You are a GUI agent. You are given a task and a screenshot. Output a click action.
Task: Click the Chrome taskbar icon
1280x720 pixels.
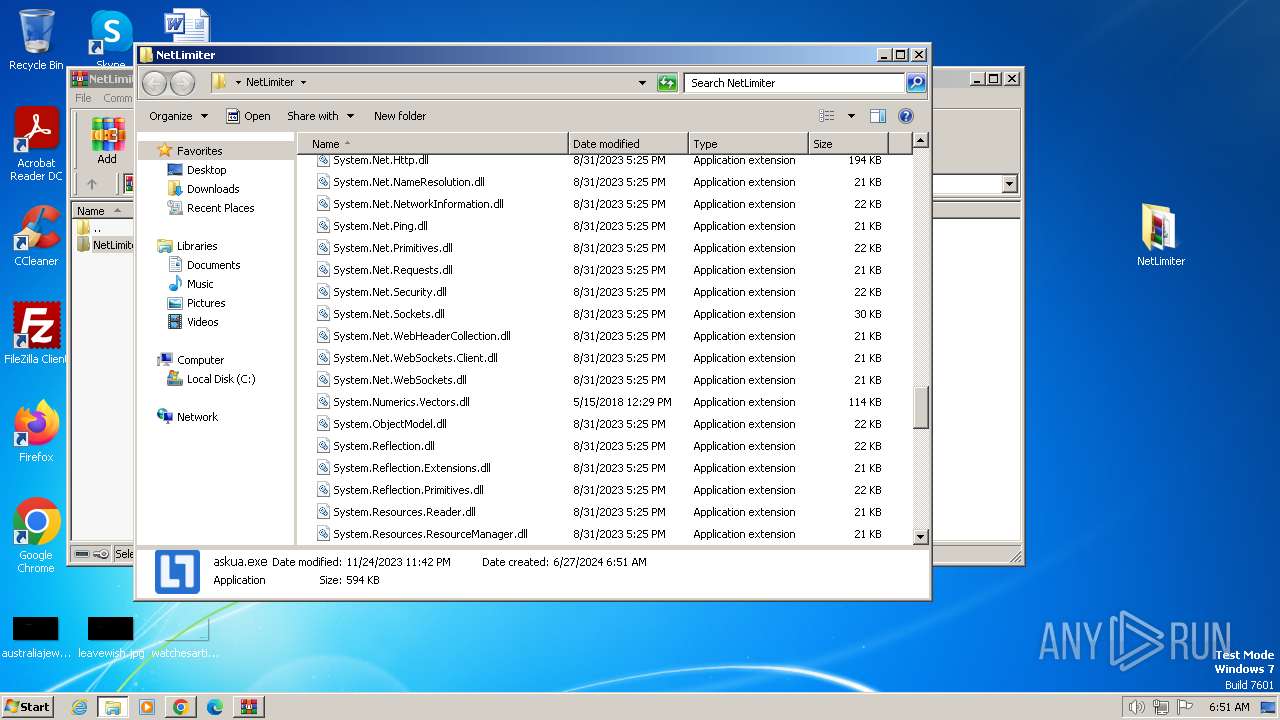click(180, 707)
